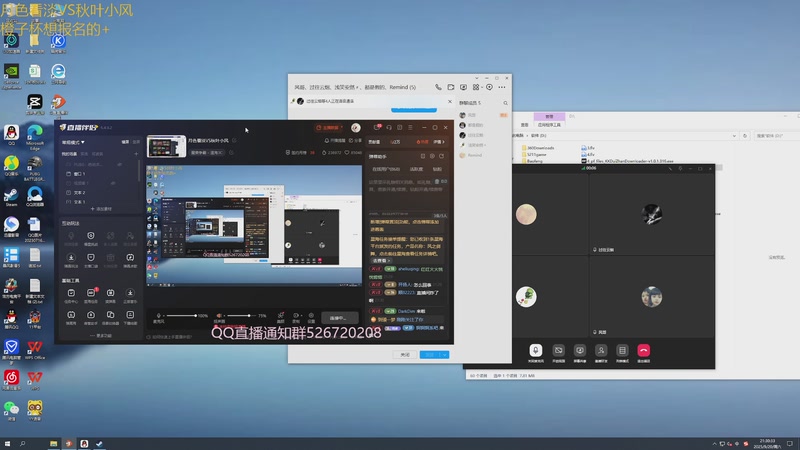Open the streamer avatar in streaming app
This screenshot has height=450, width=800.
(356, 128)
